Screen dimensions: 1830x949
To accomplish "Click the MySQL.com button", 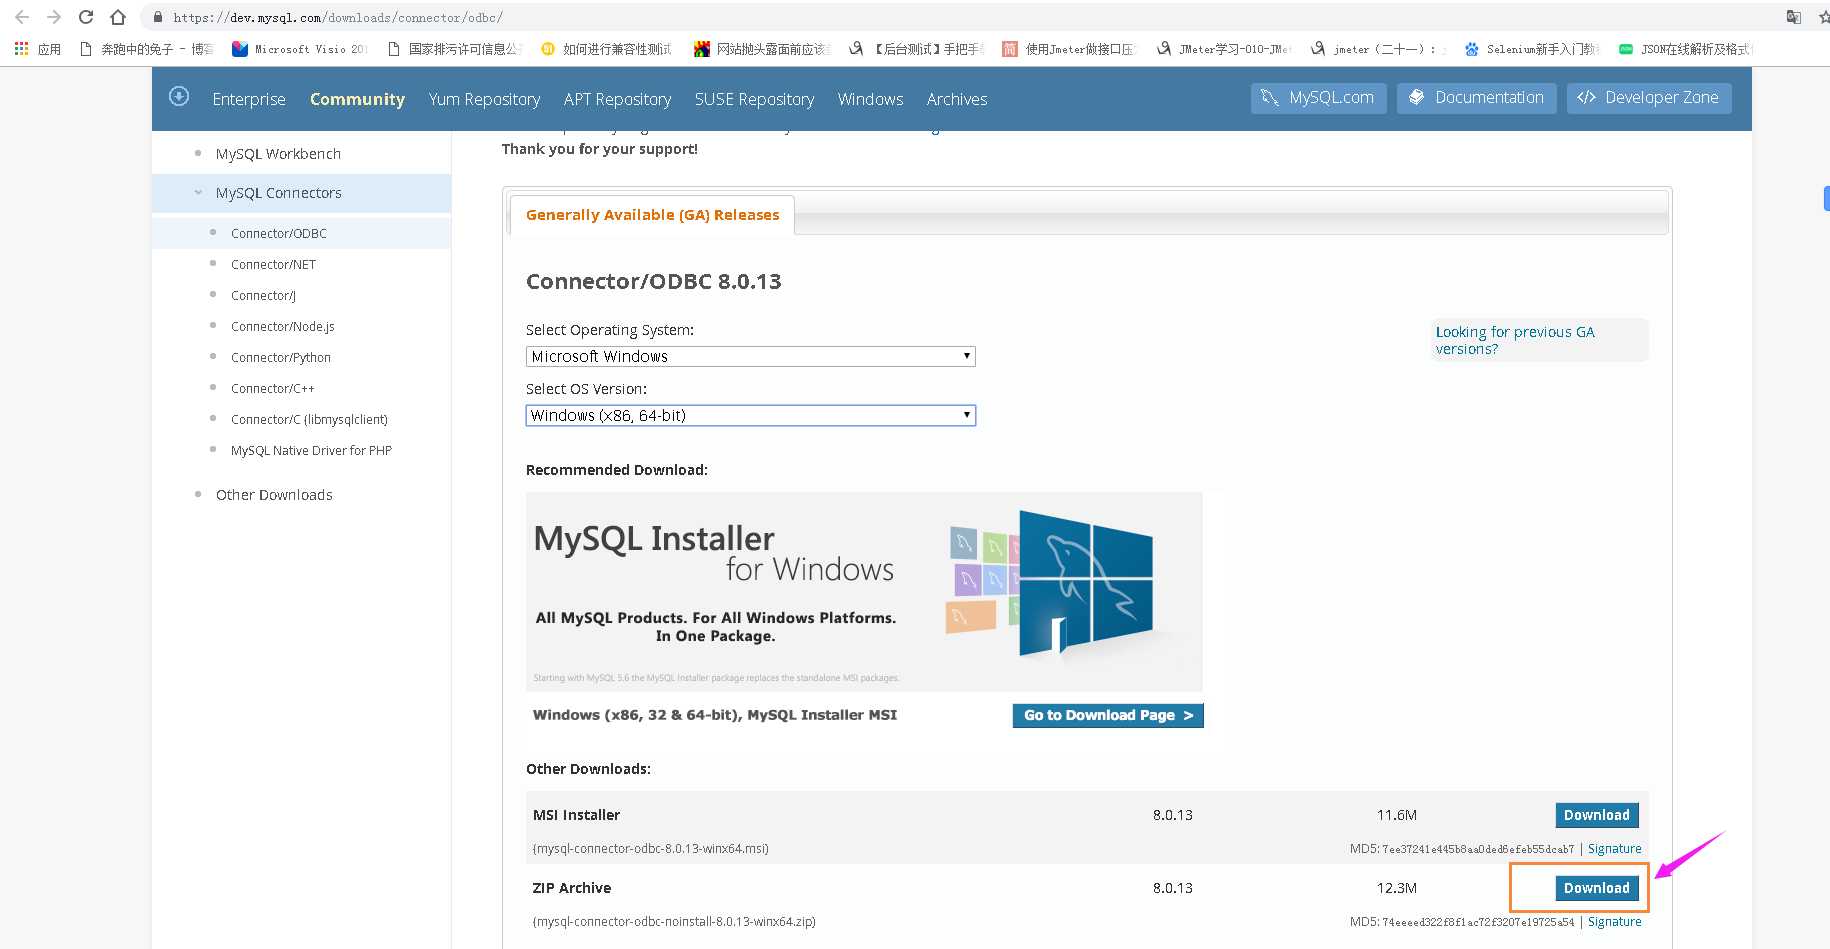I will 1318,97.
